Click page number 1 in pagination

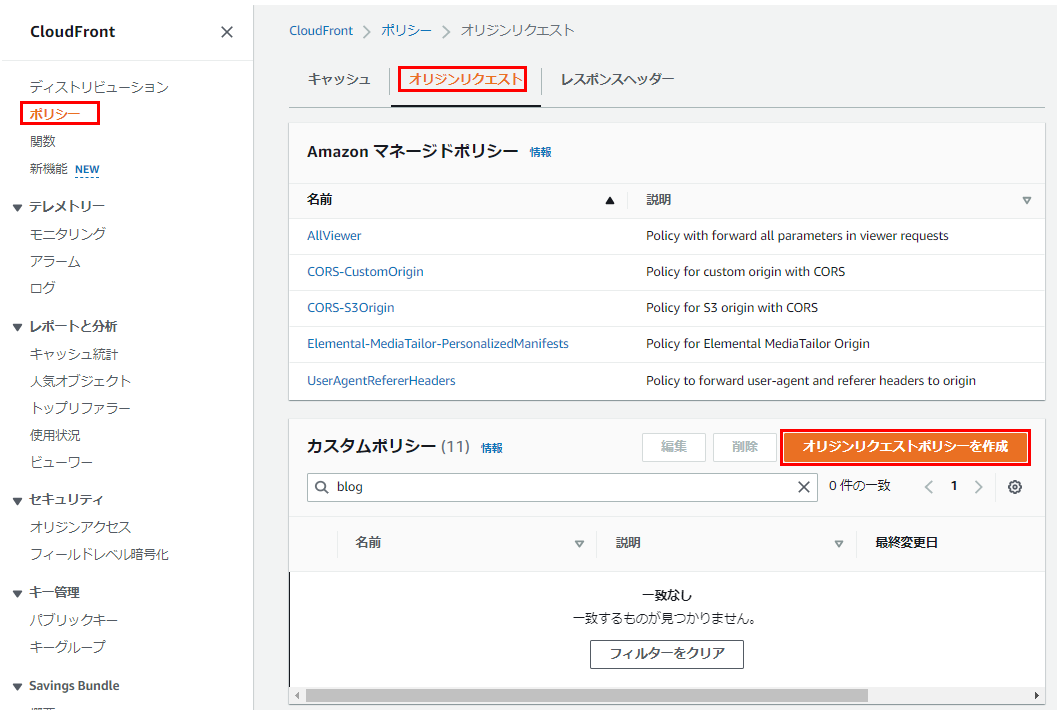click(x=954, y=486)
